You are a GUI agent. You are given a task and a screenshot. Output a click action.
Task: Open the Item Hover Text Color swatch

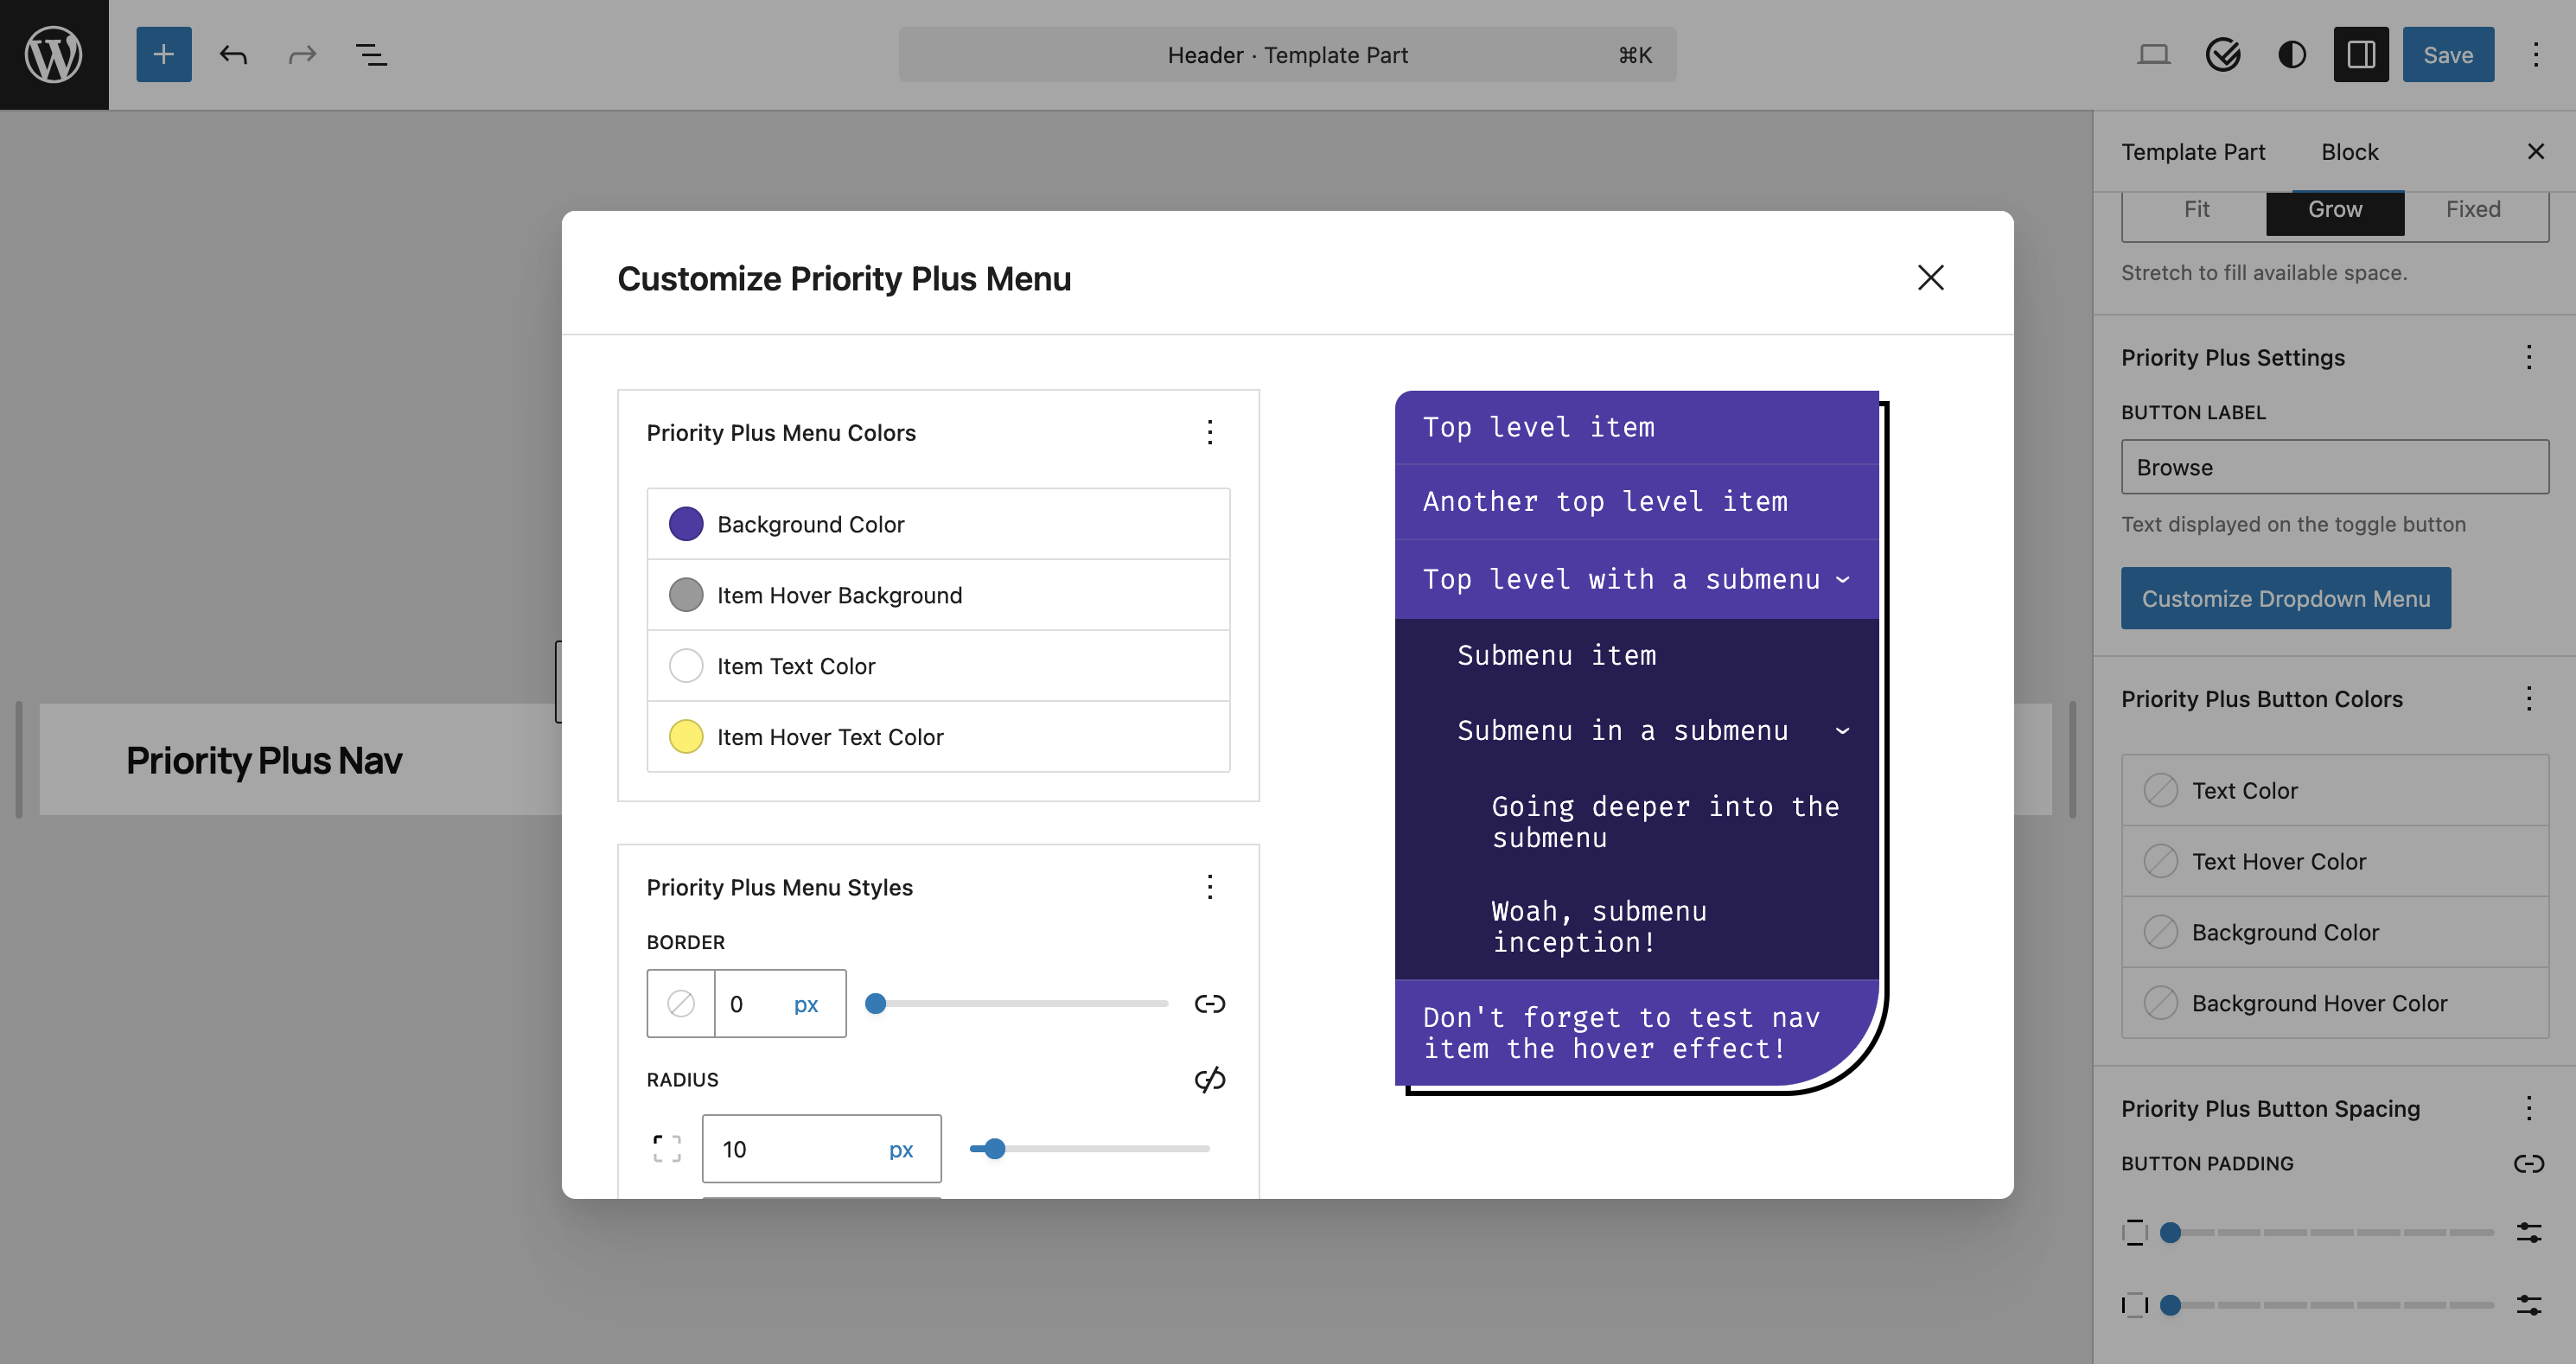pos(686,737)
